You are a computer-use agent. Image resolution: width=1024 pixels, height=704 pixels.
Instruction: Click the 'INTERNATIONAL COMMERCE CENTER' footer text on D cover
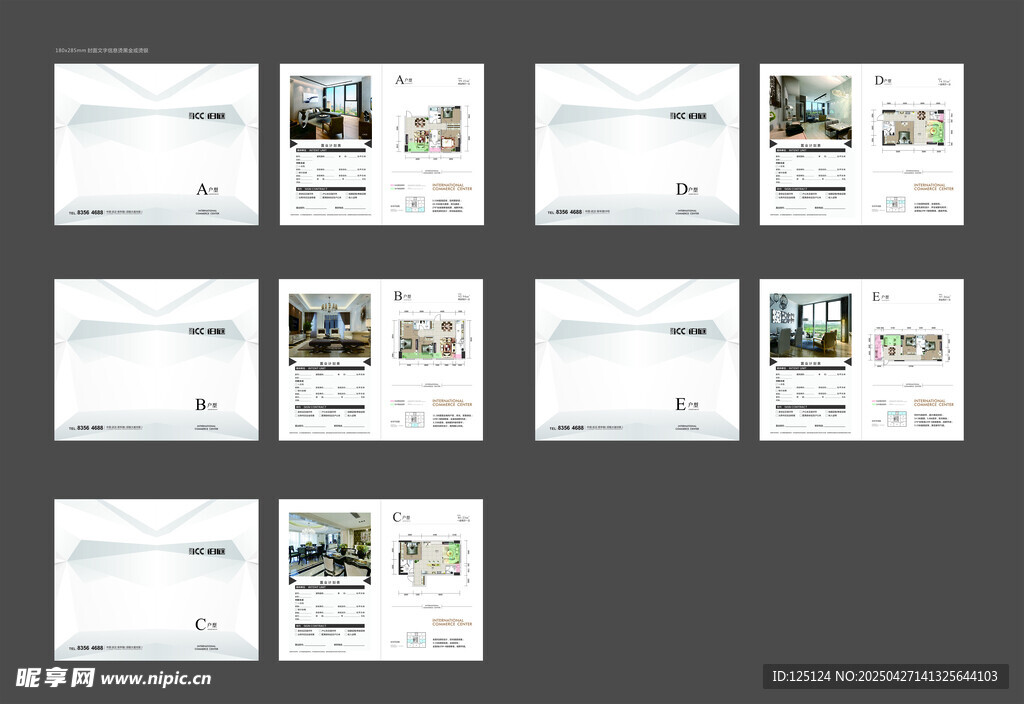click(688, 212)
